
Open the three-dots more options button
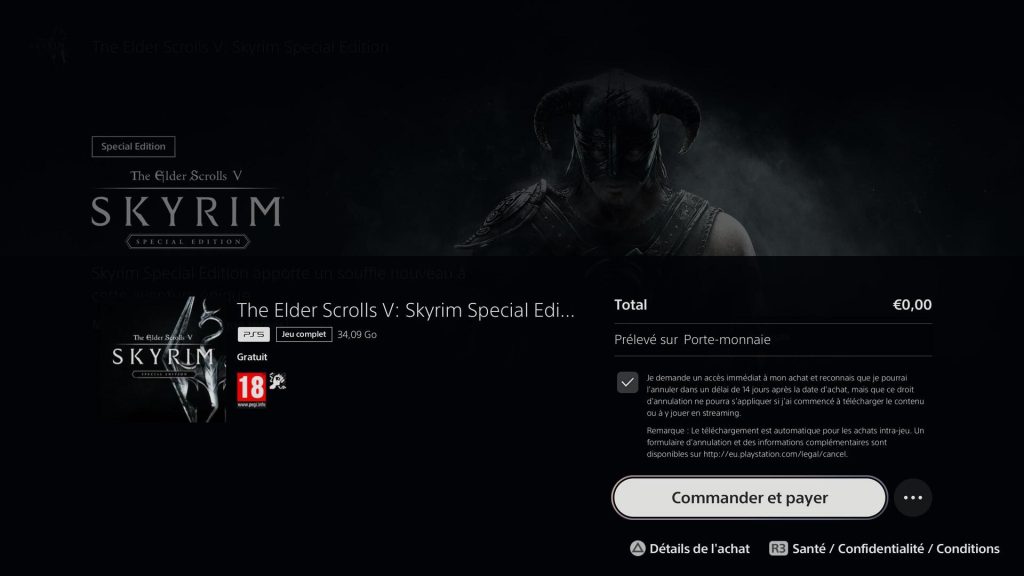912,498
